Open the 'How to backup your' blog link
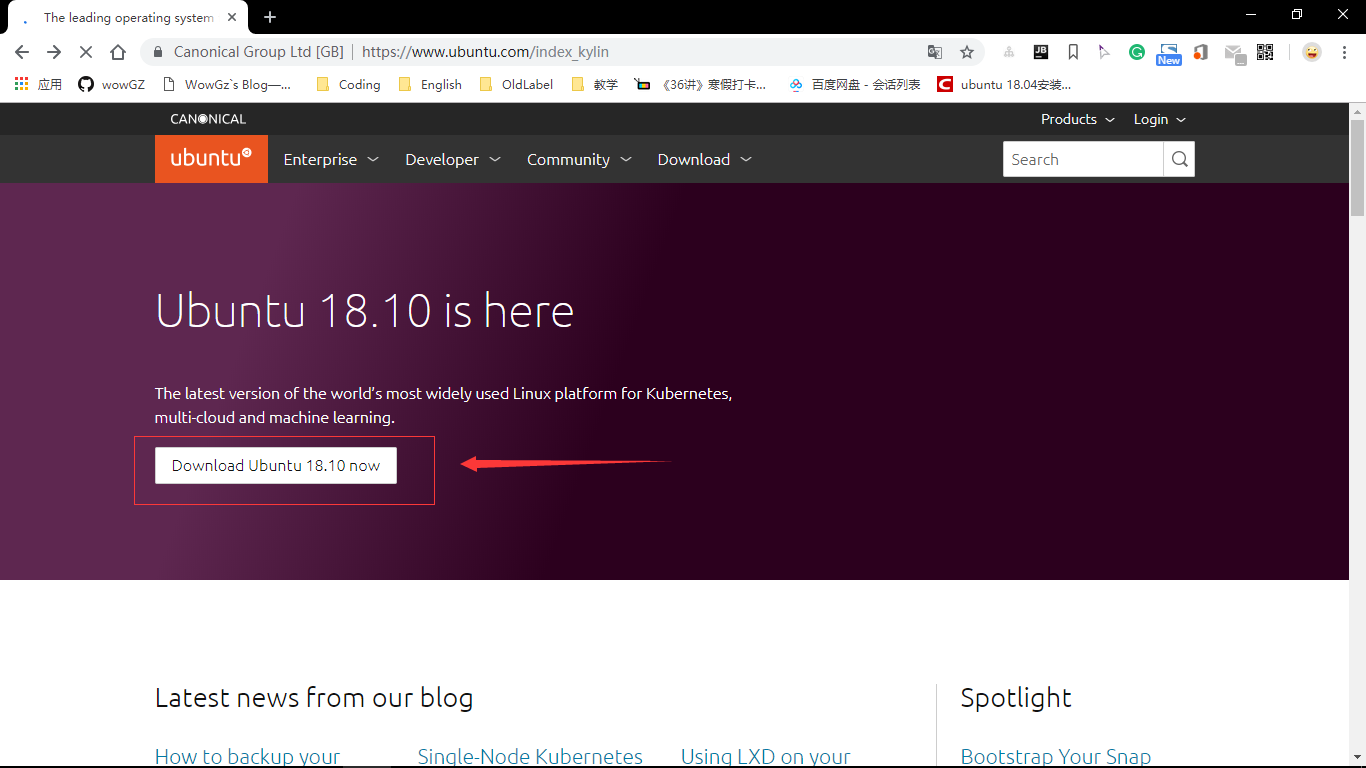1366x768 pixels. pyautogui.click(x=248, y=757)
